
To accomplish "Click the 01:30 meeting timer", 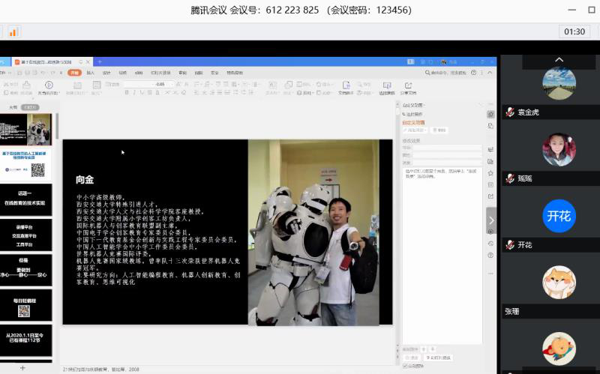I will click(574, 32).
